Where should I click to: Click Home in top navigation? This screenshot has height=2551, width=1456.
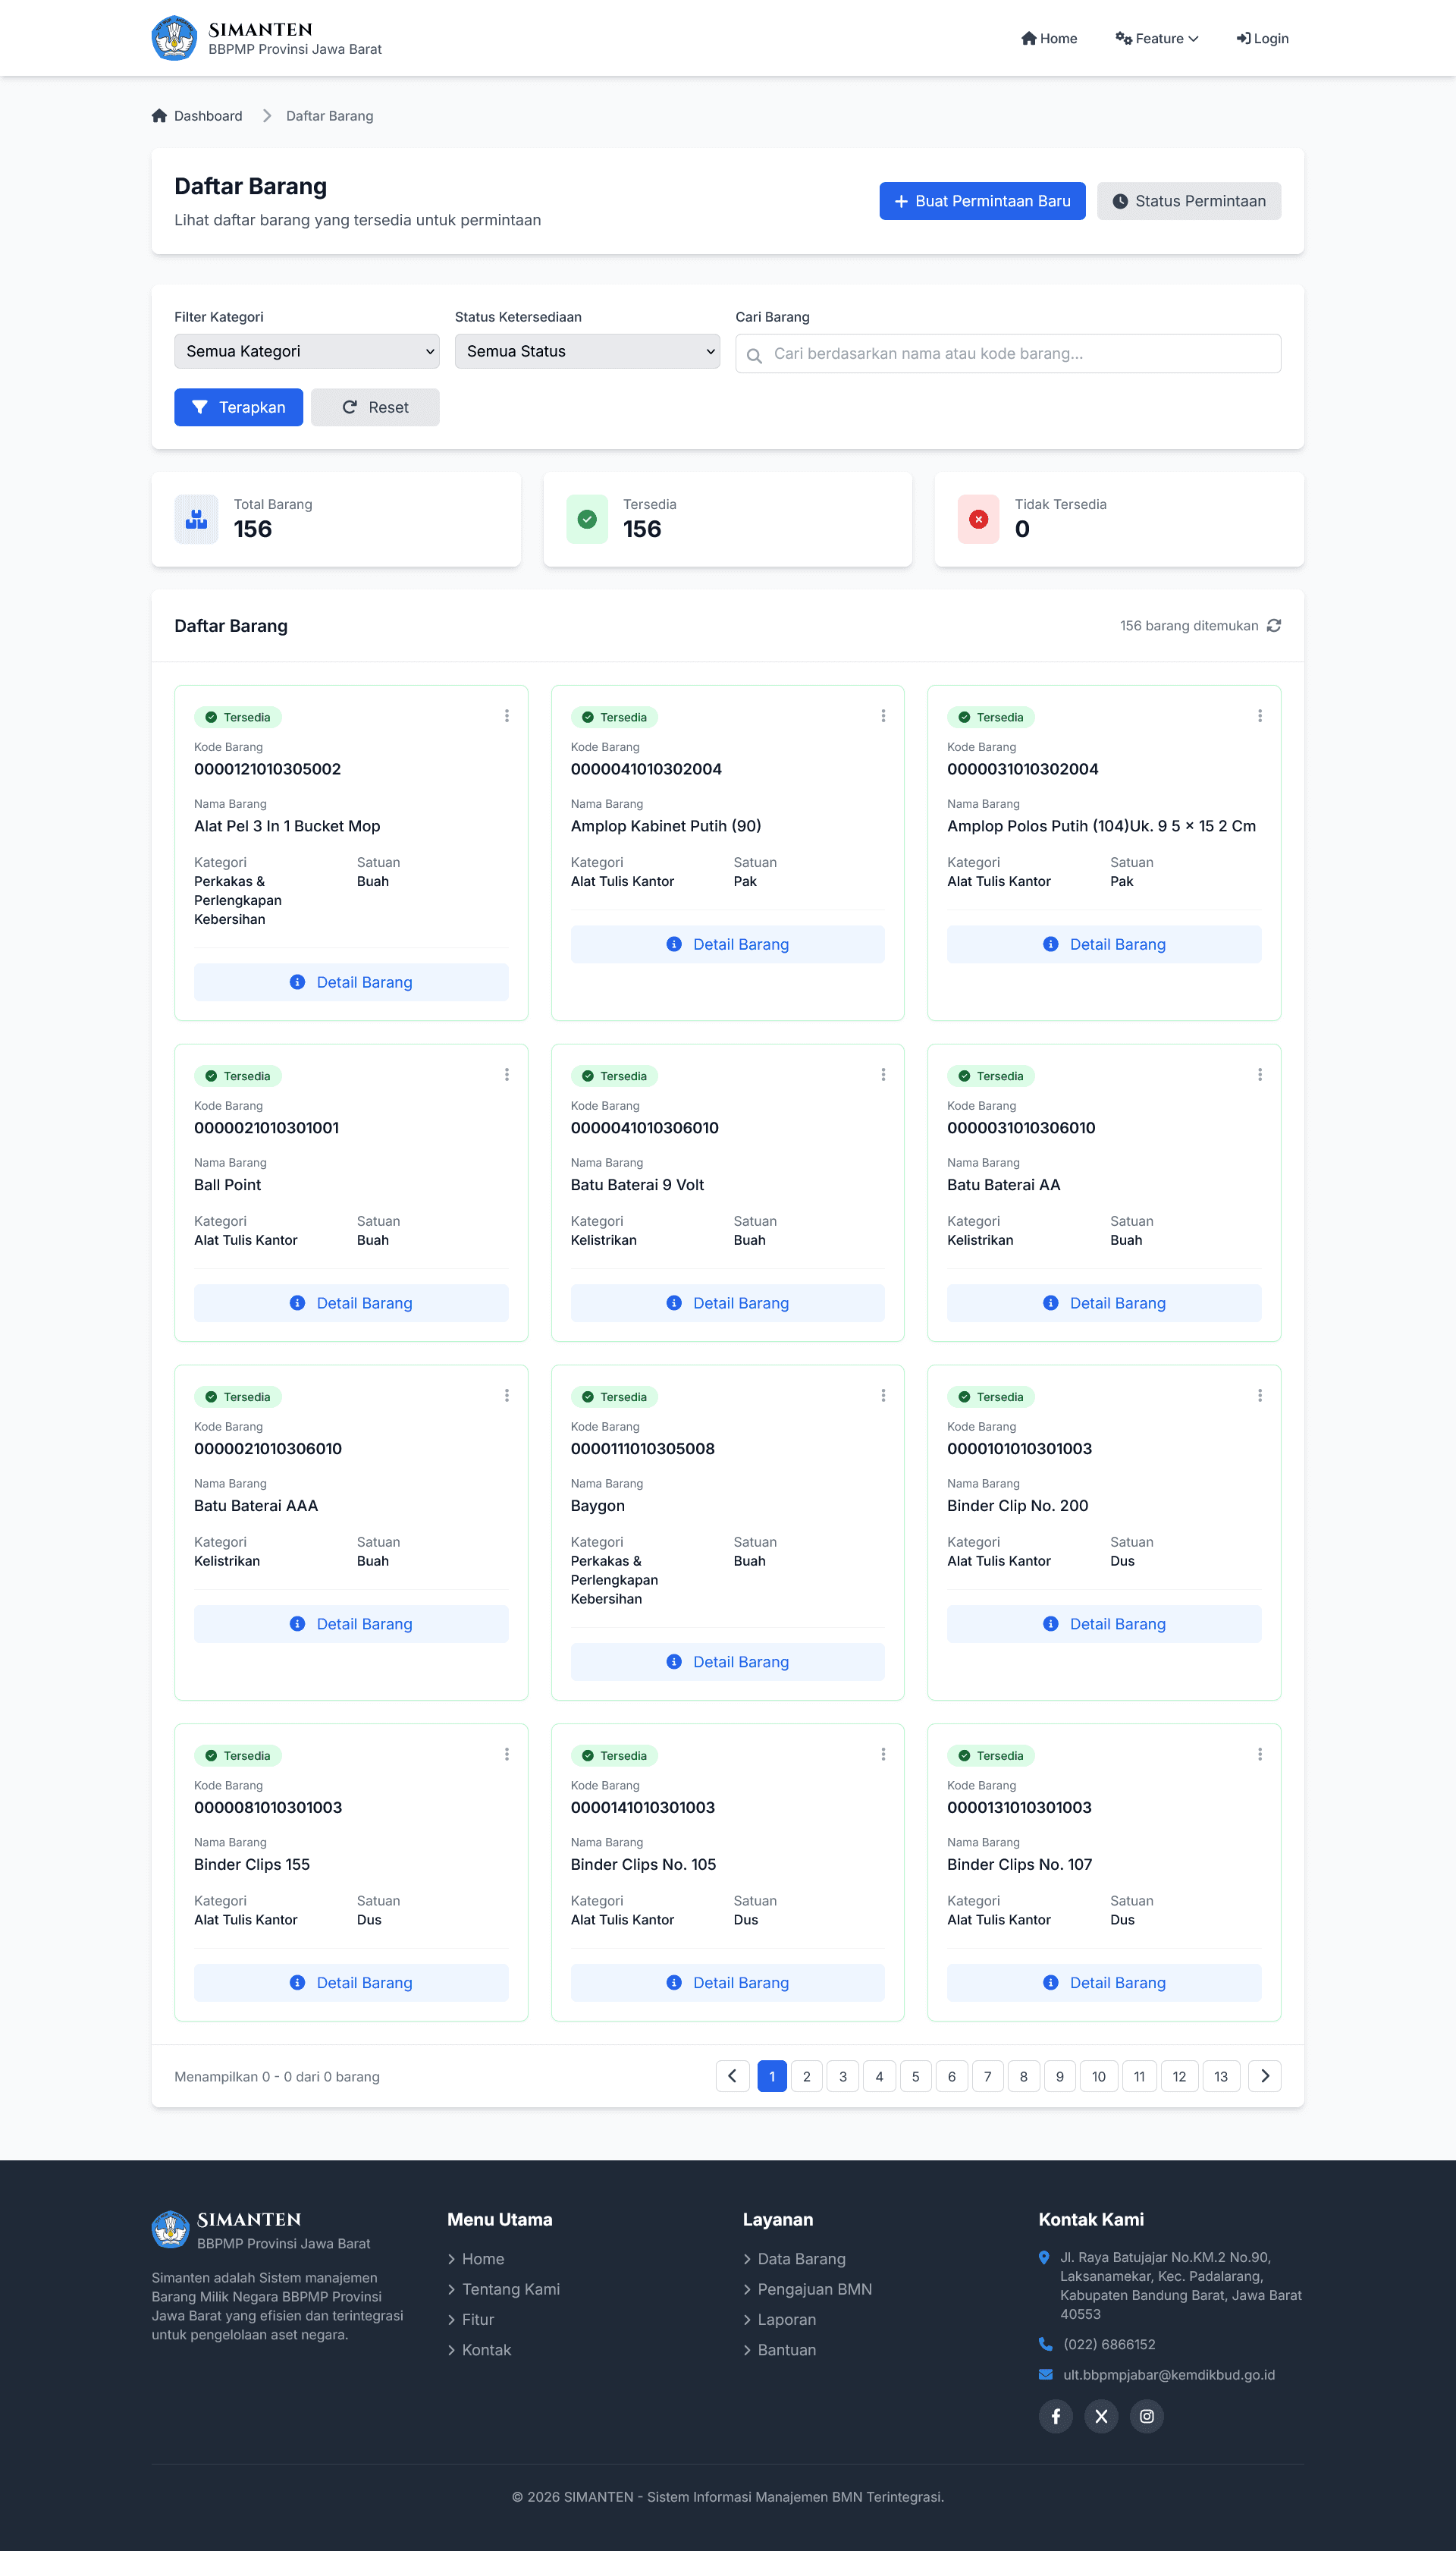(1049, 38)
